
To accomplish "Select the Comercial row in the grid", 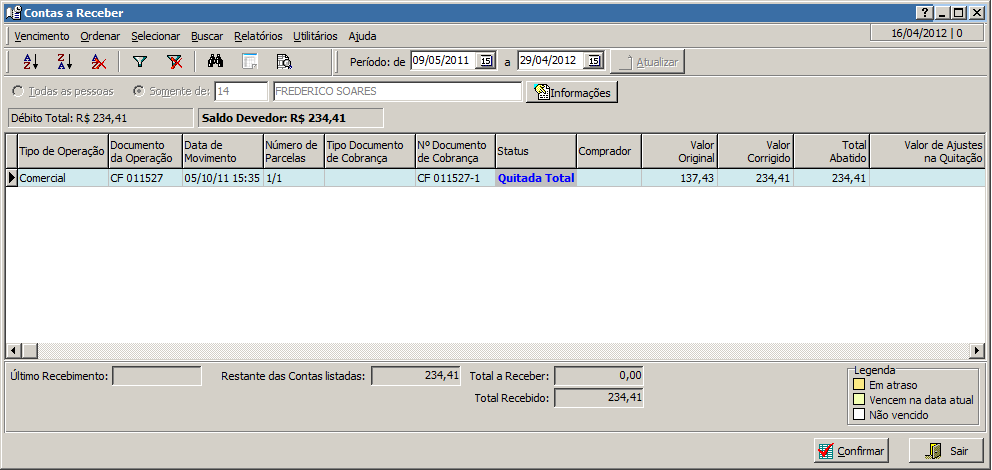I will [x=62, y=178].
